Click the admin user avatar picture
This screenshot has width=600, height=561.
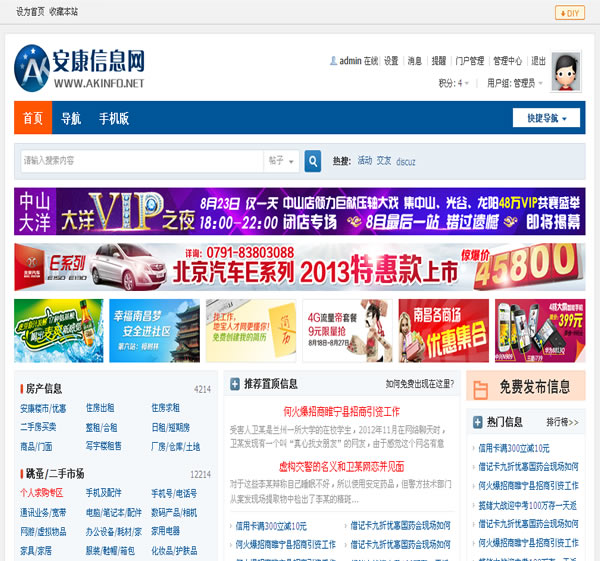pos(566,71)
